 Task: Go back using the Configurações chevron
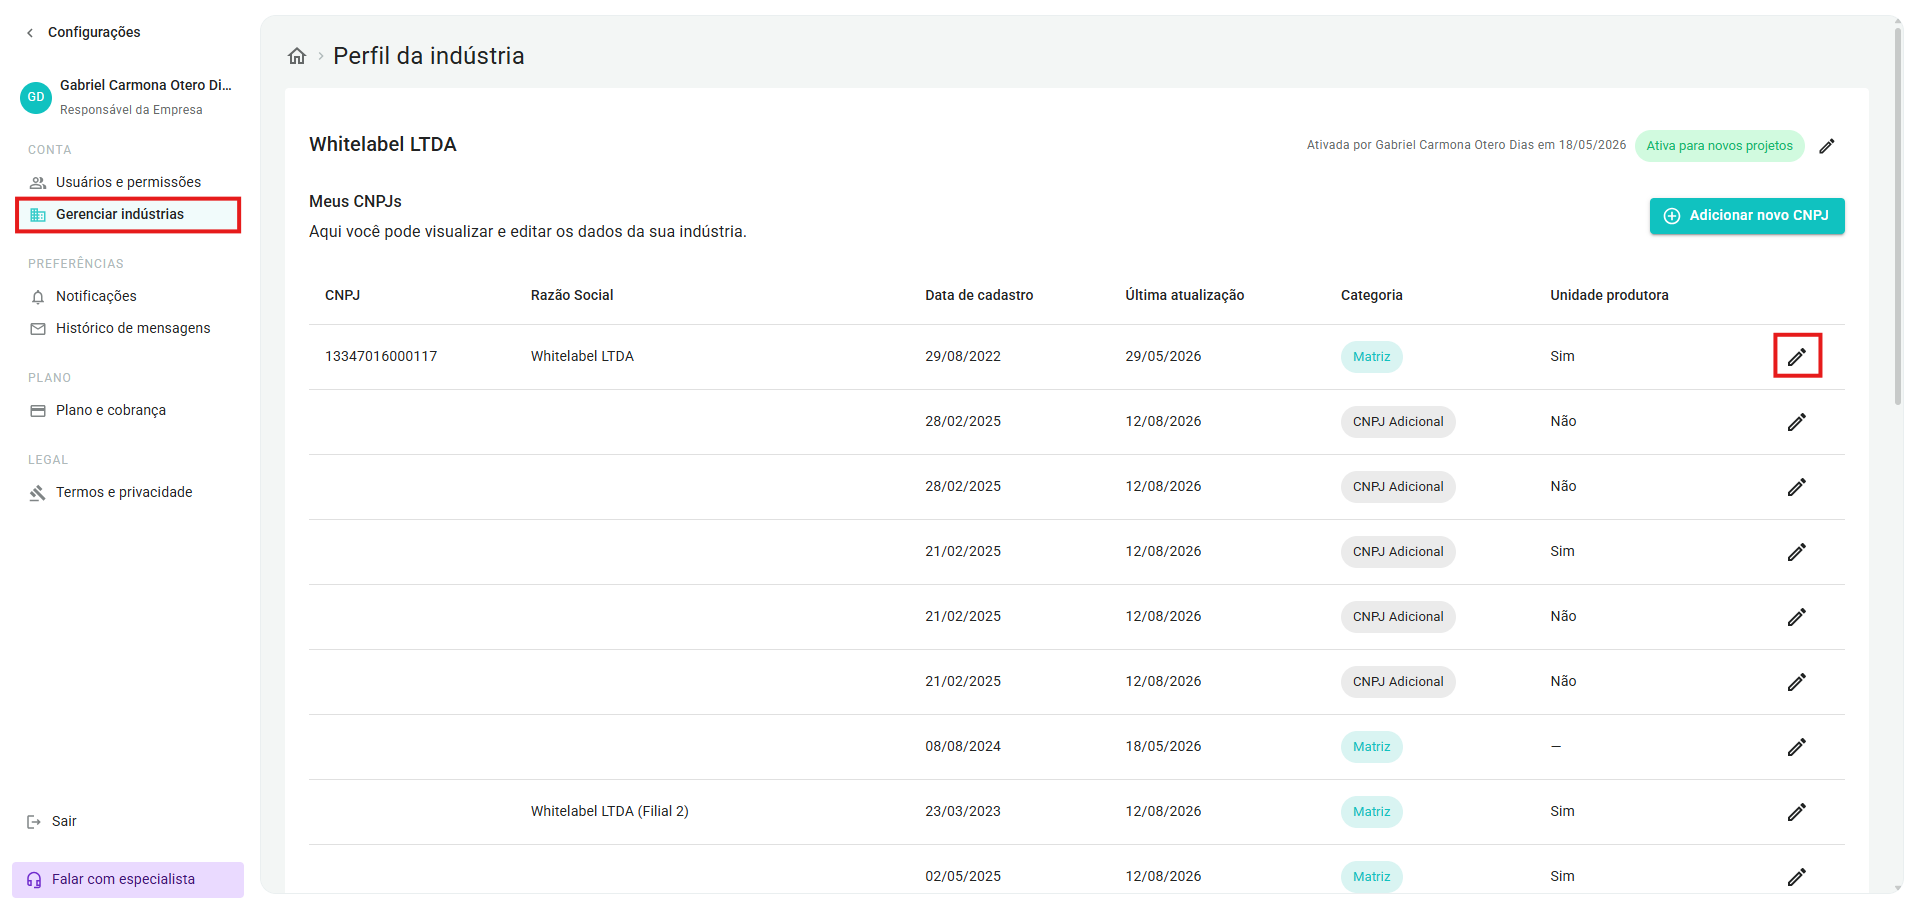[x=30, y=33]
